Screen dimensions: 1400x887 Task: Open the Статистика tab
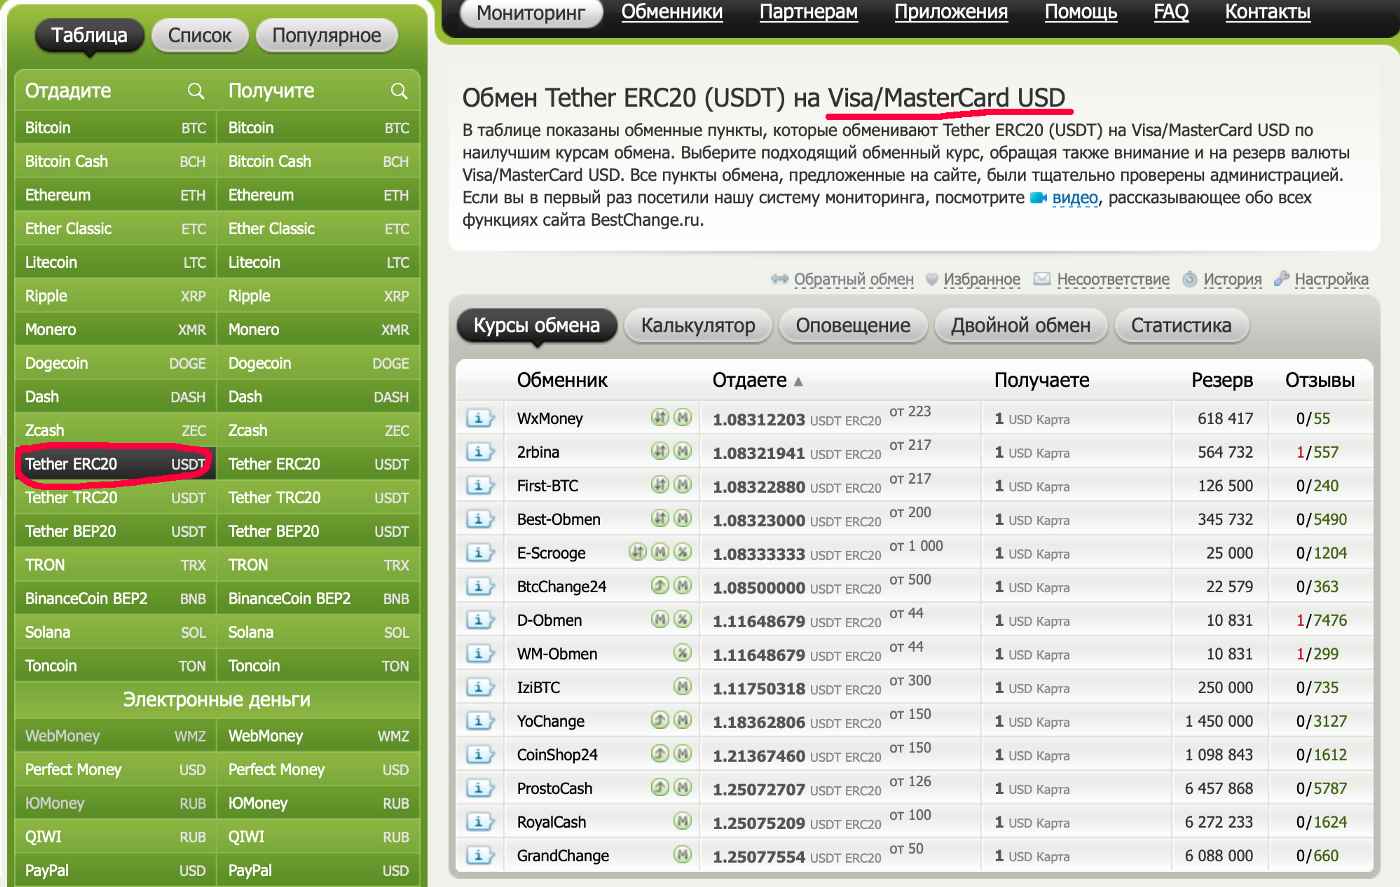click(1181, 325)
